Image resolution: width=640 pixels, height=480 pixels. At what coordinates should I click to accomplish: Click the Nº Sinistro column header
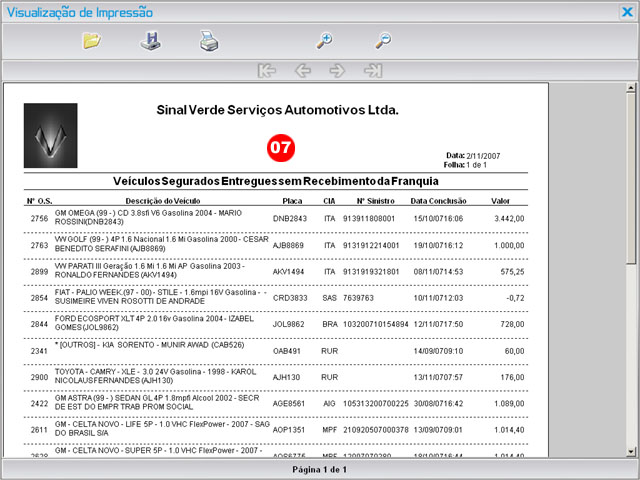(376, 201)
